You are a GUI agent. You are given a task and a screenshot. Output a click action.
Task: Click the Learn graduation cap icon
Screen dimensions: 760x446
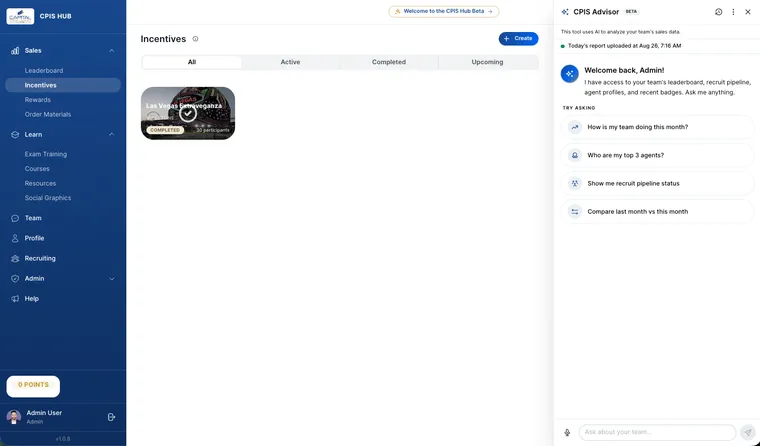15,134
